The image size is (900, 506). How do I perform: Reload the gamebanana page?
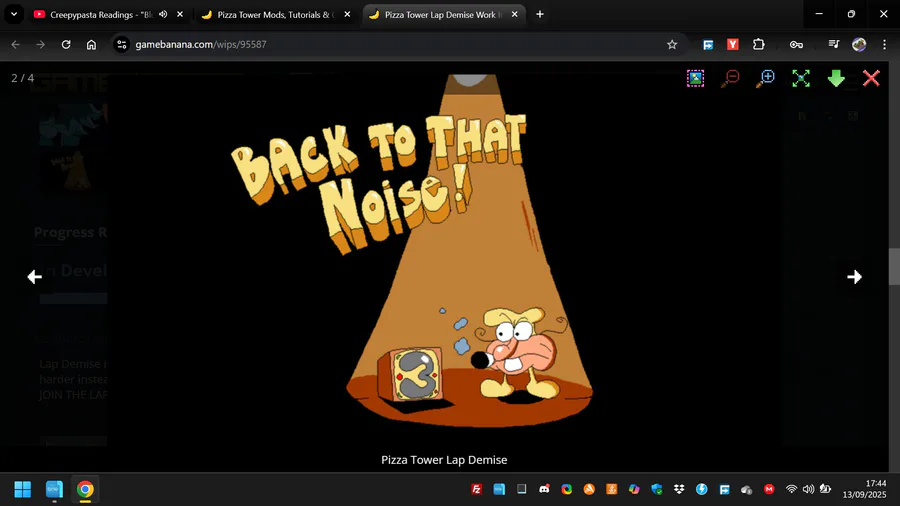(x=66, y=44)
